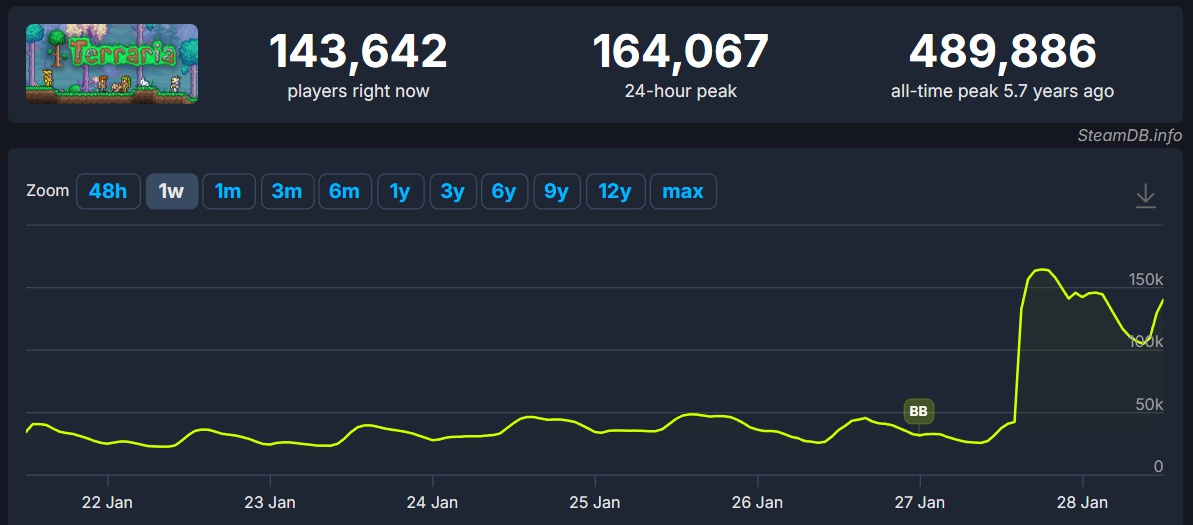
Task: Click the Terraria game thumbnail
Action: tap(112, 64)
